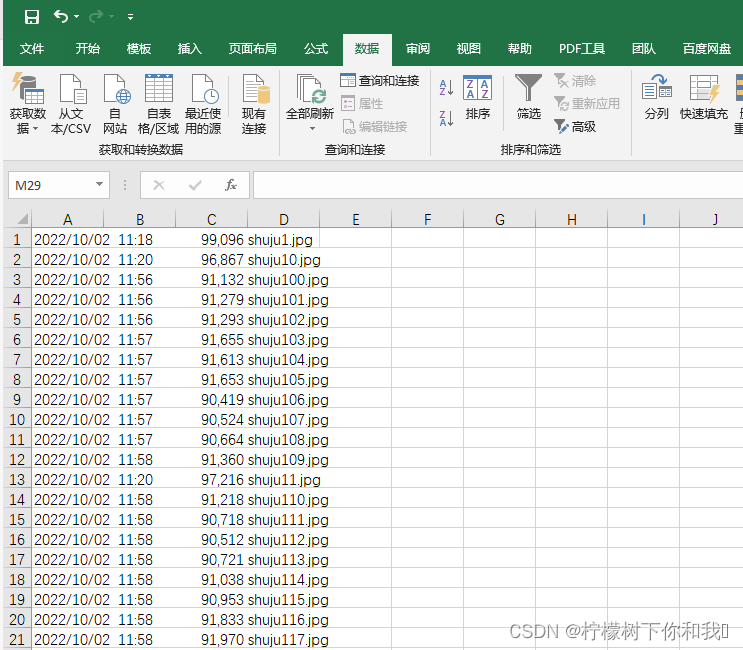This screenshot has height=650, width=743.
Task: Select column H header
Action: [x=572, y=219]
